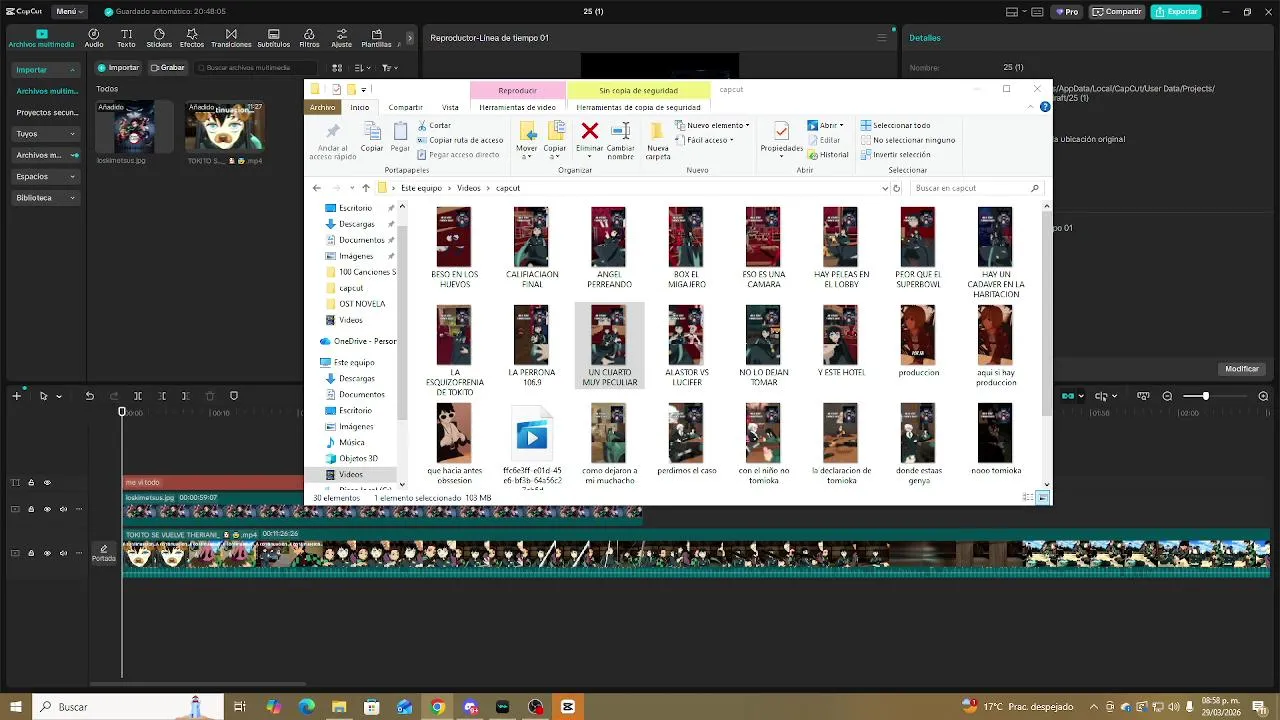The image size is (1280, 720).
Task: Switch to Vista ribbon tab
Action: pos(450,107)
